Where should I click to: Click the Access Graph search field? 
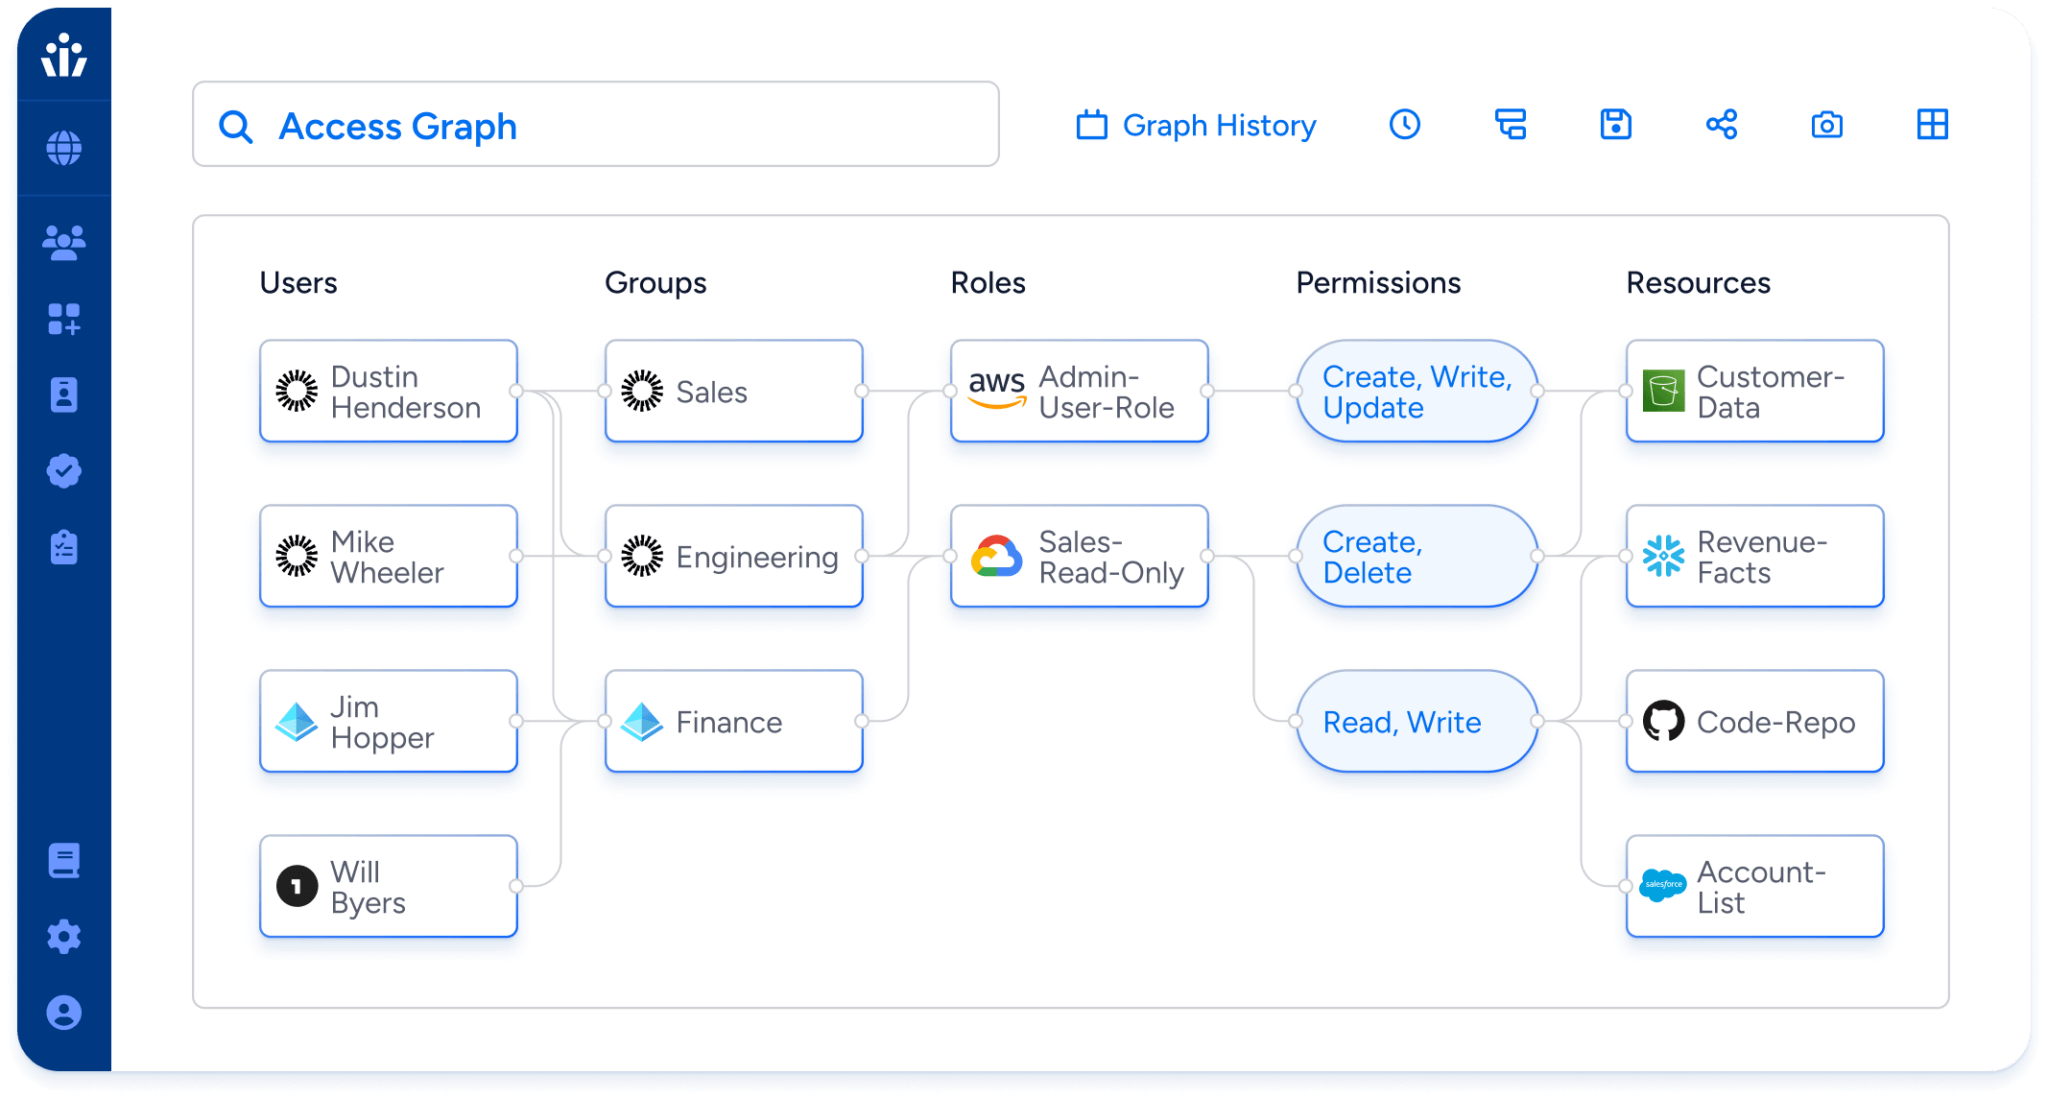[x=596, y=125]
